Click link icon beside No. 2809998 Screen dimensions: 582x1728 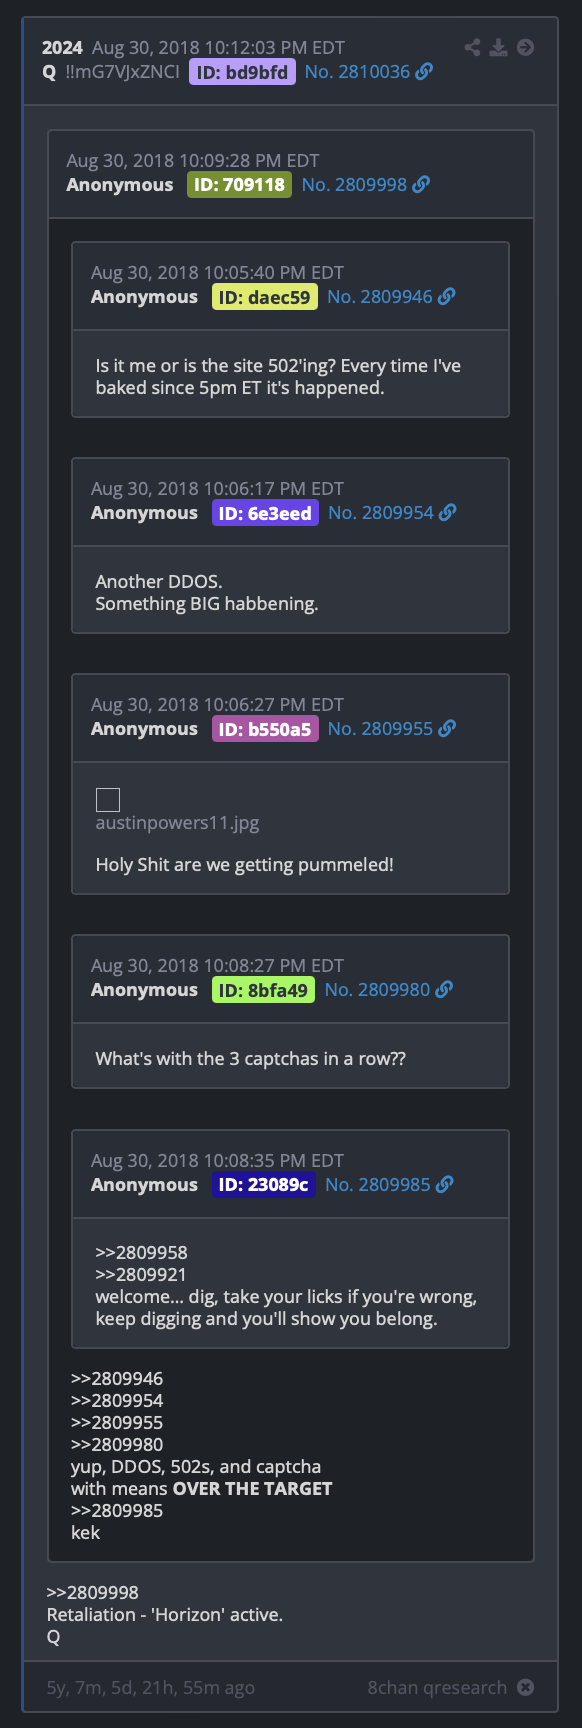pyautogui.click(x=421, y=185)
